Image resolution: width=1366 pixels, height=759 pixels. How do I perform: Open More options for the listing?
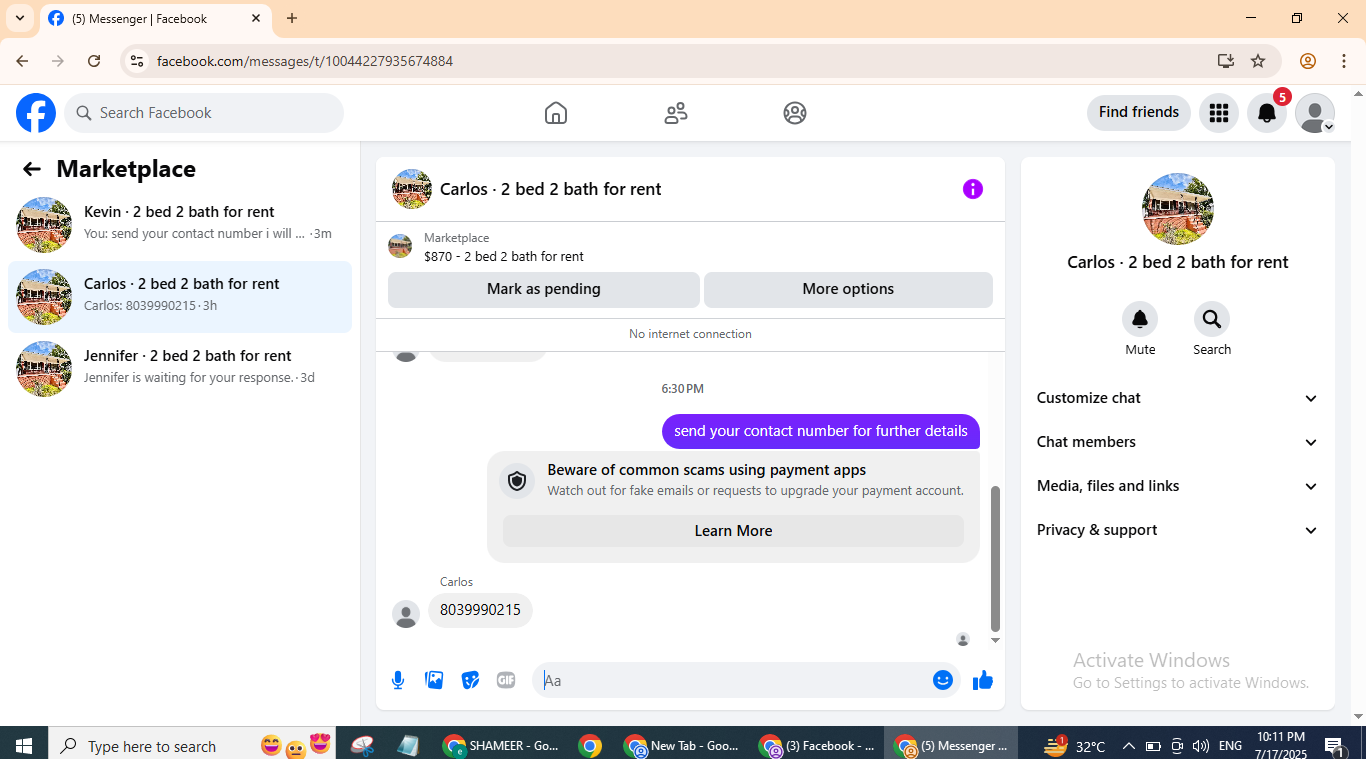click(848, 290)
